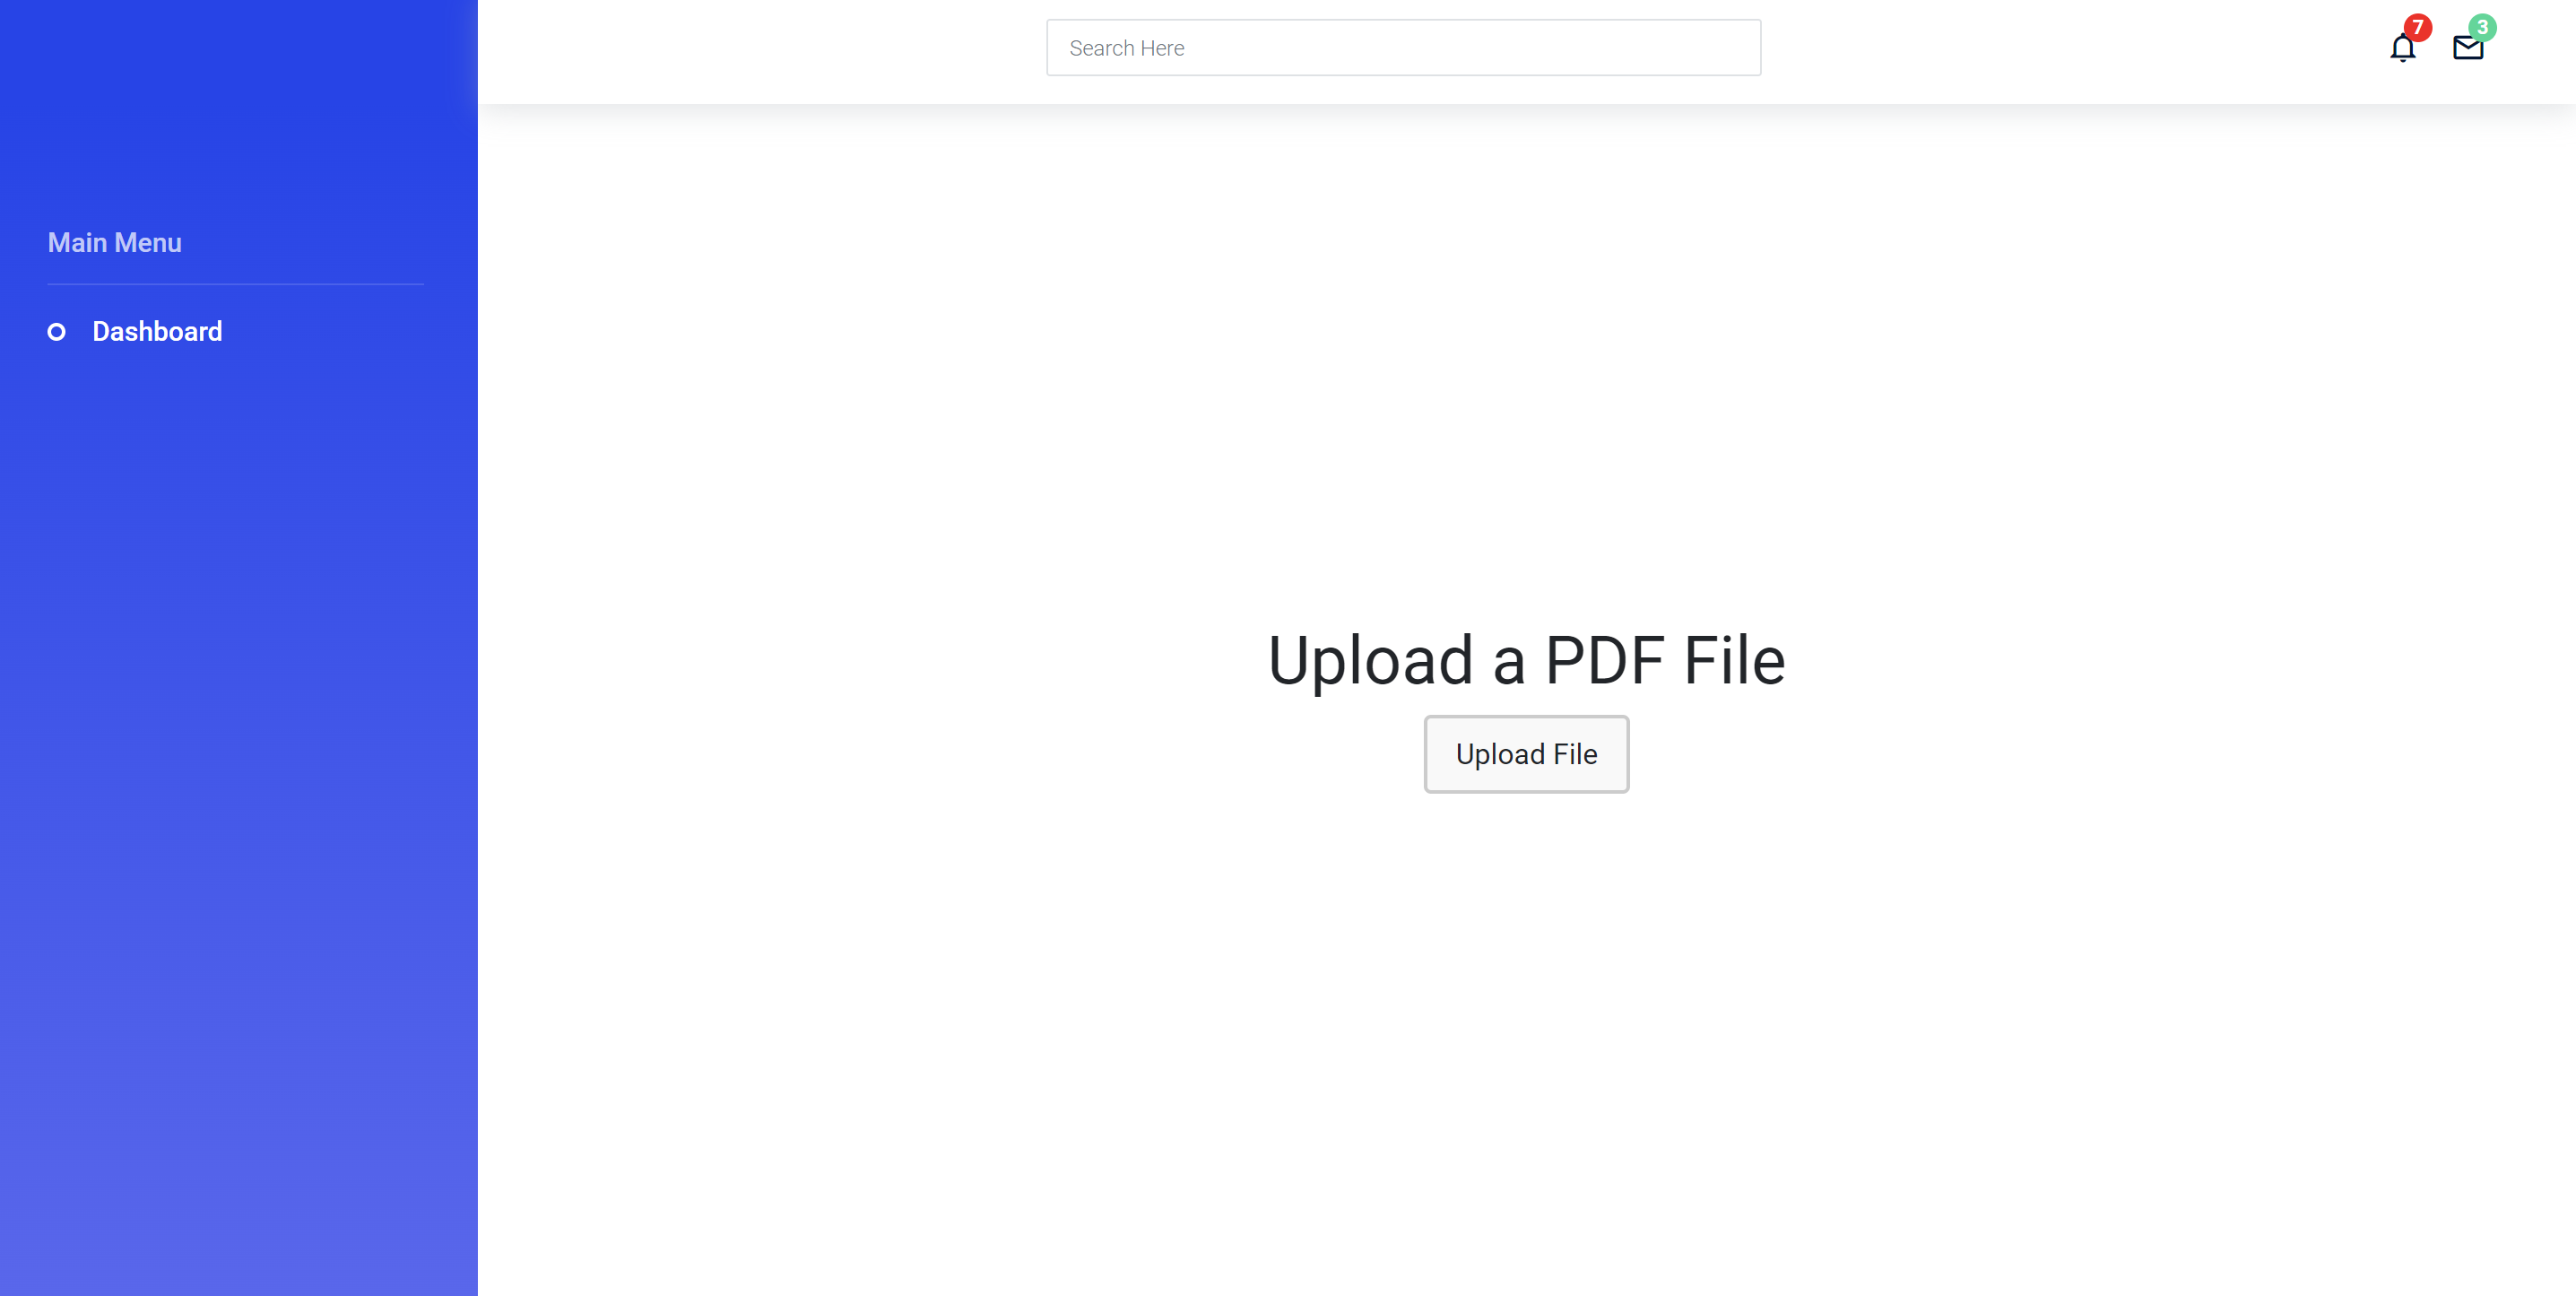Click the Upload File button

point(1526,754)
